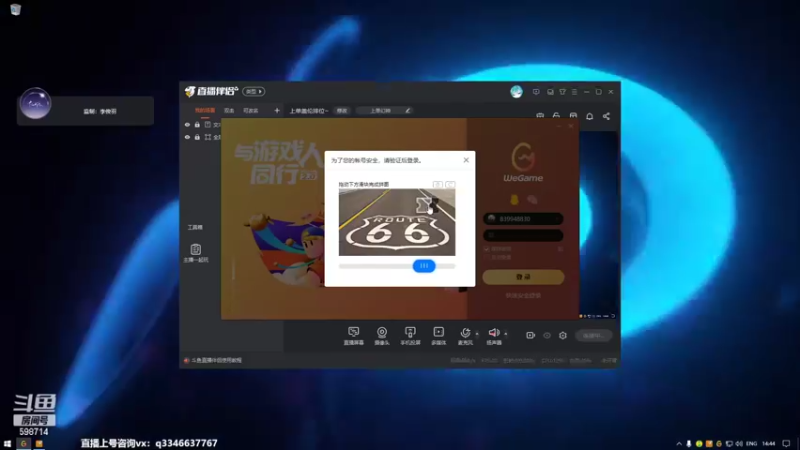Open the hamburger menu in the title bar
Screen dimensions: 800x450
574,92
